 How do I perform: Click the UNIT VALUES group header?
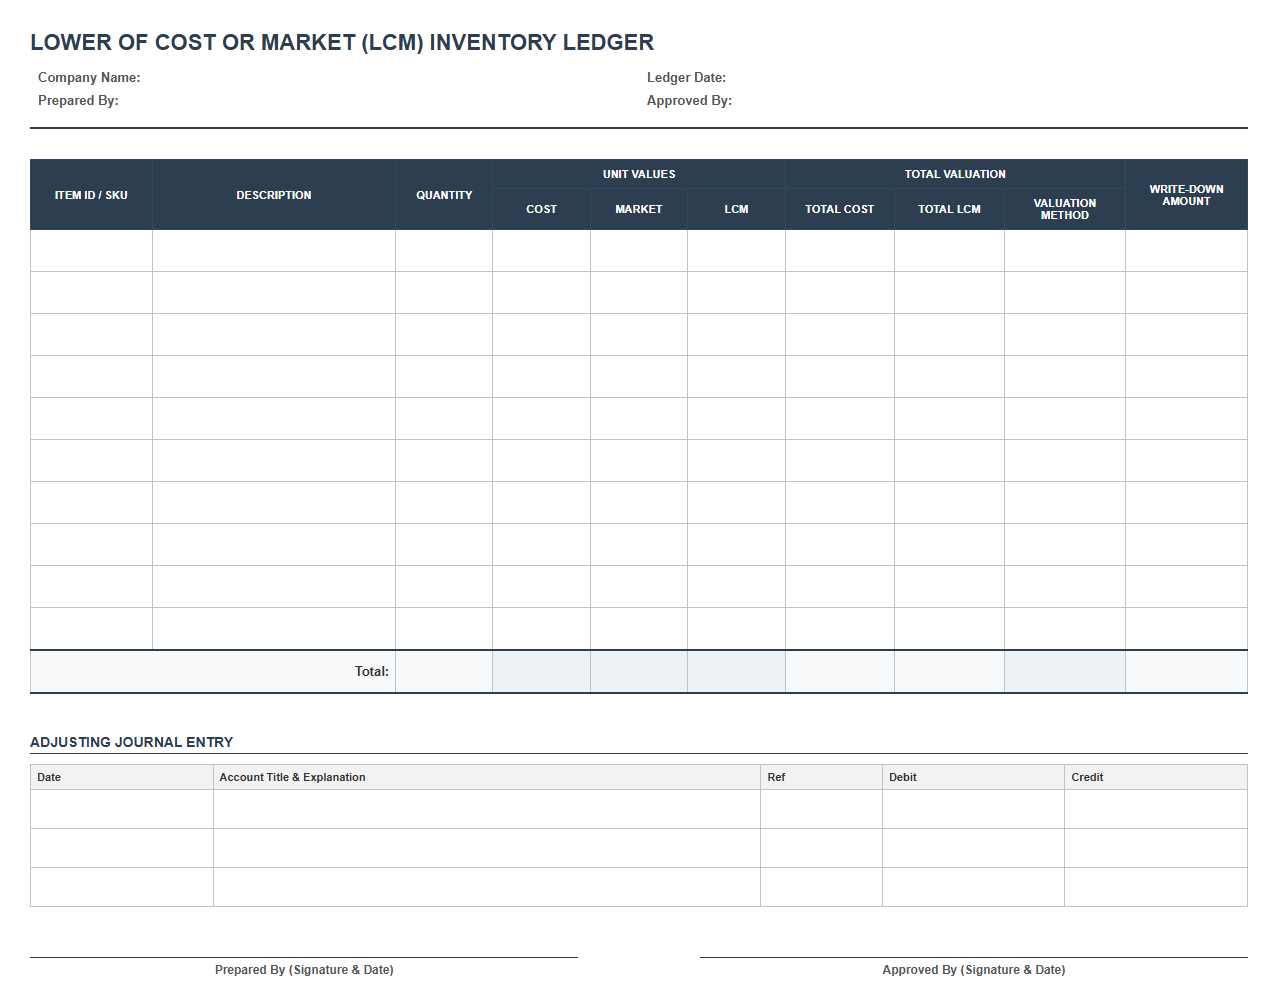coord(639,174)
